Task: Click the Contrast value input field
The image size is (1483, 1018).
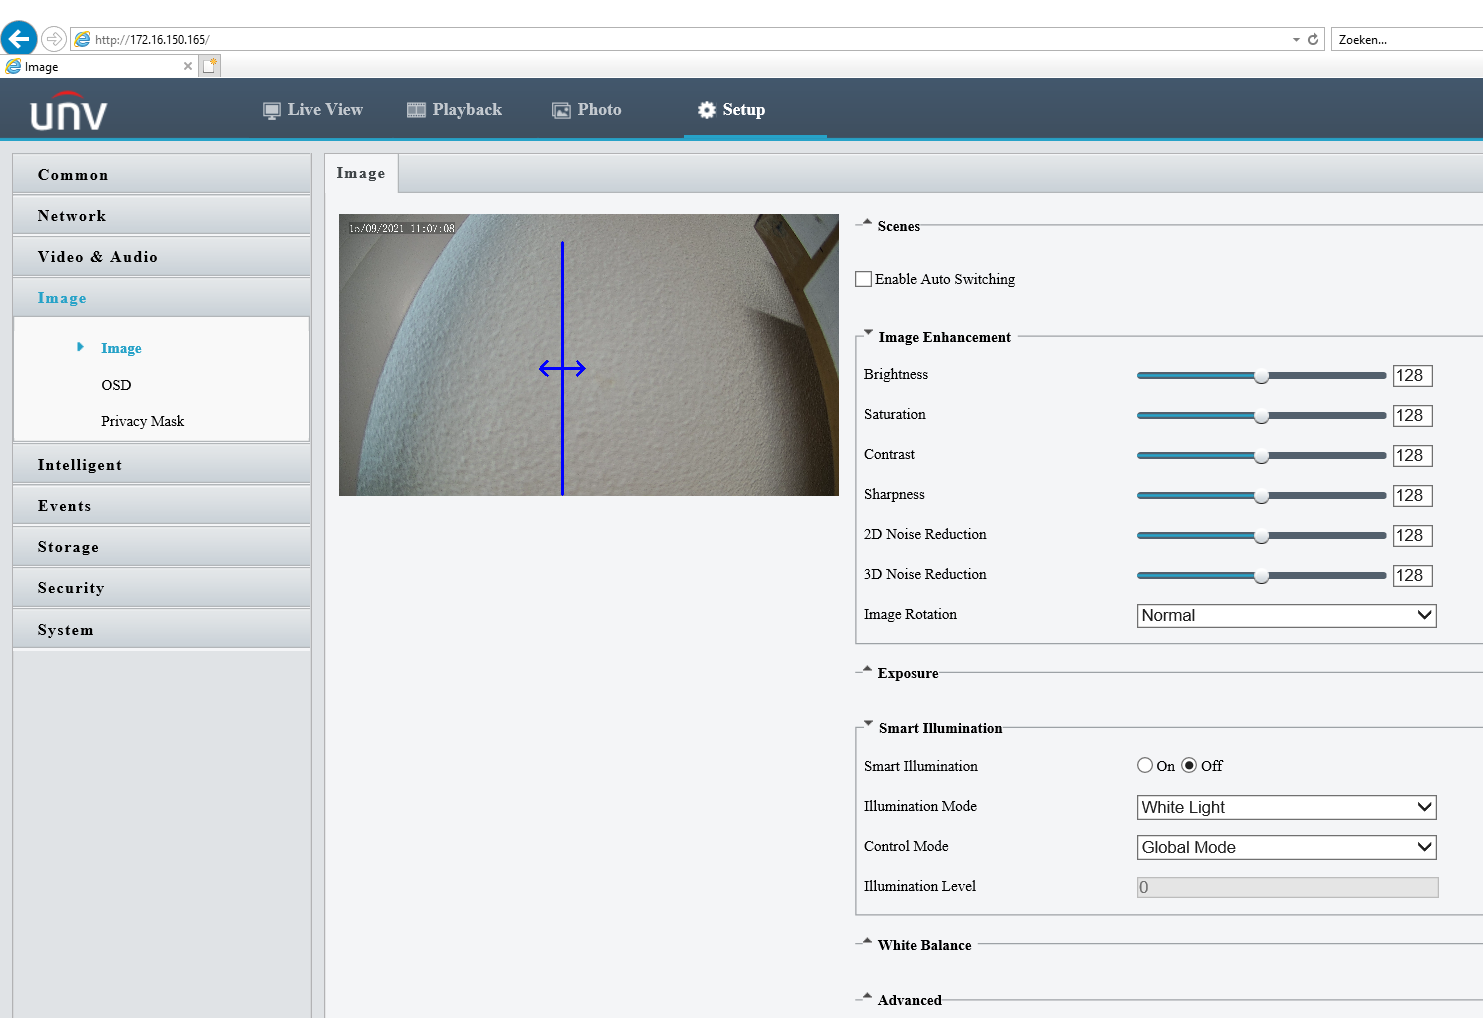Action: click(1412, 456)
